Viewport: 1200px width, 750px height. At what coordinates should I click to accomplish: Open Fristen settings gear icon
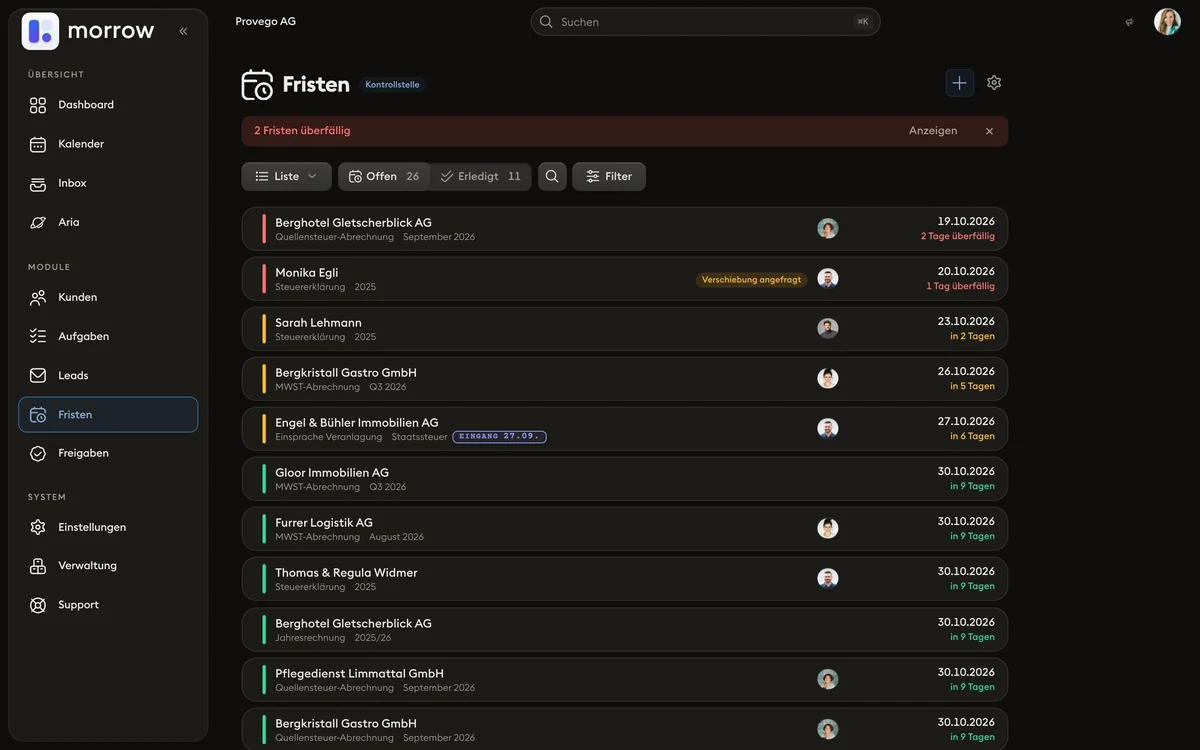994,83
